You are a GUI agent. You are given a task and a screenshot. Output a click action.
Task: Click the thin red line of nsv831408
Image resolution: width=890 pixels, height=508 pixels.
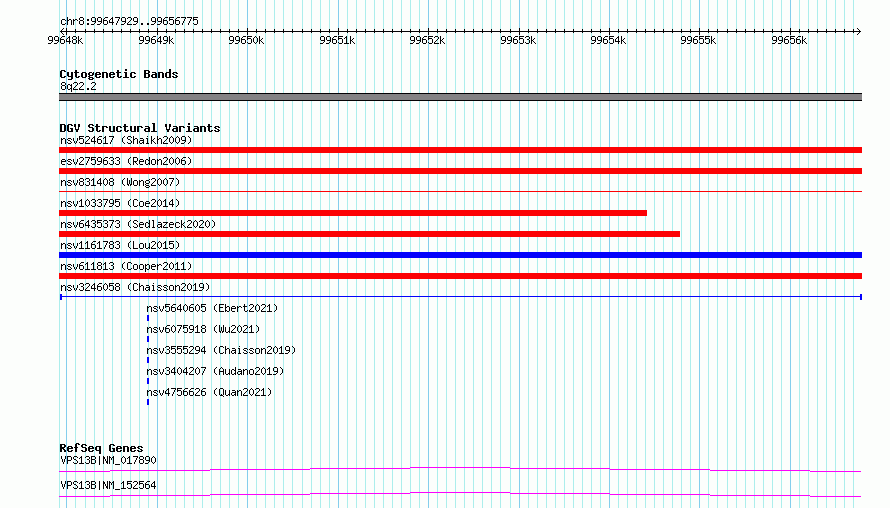(460, 192)
